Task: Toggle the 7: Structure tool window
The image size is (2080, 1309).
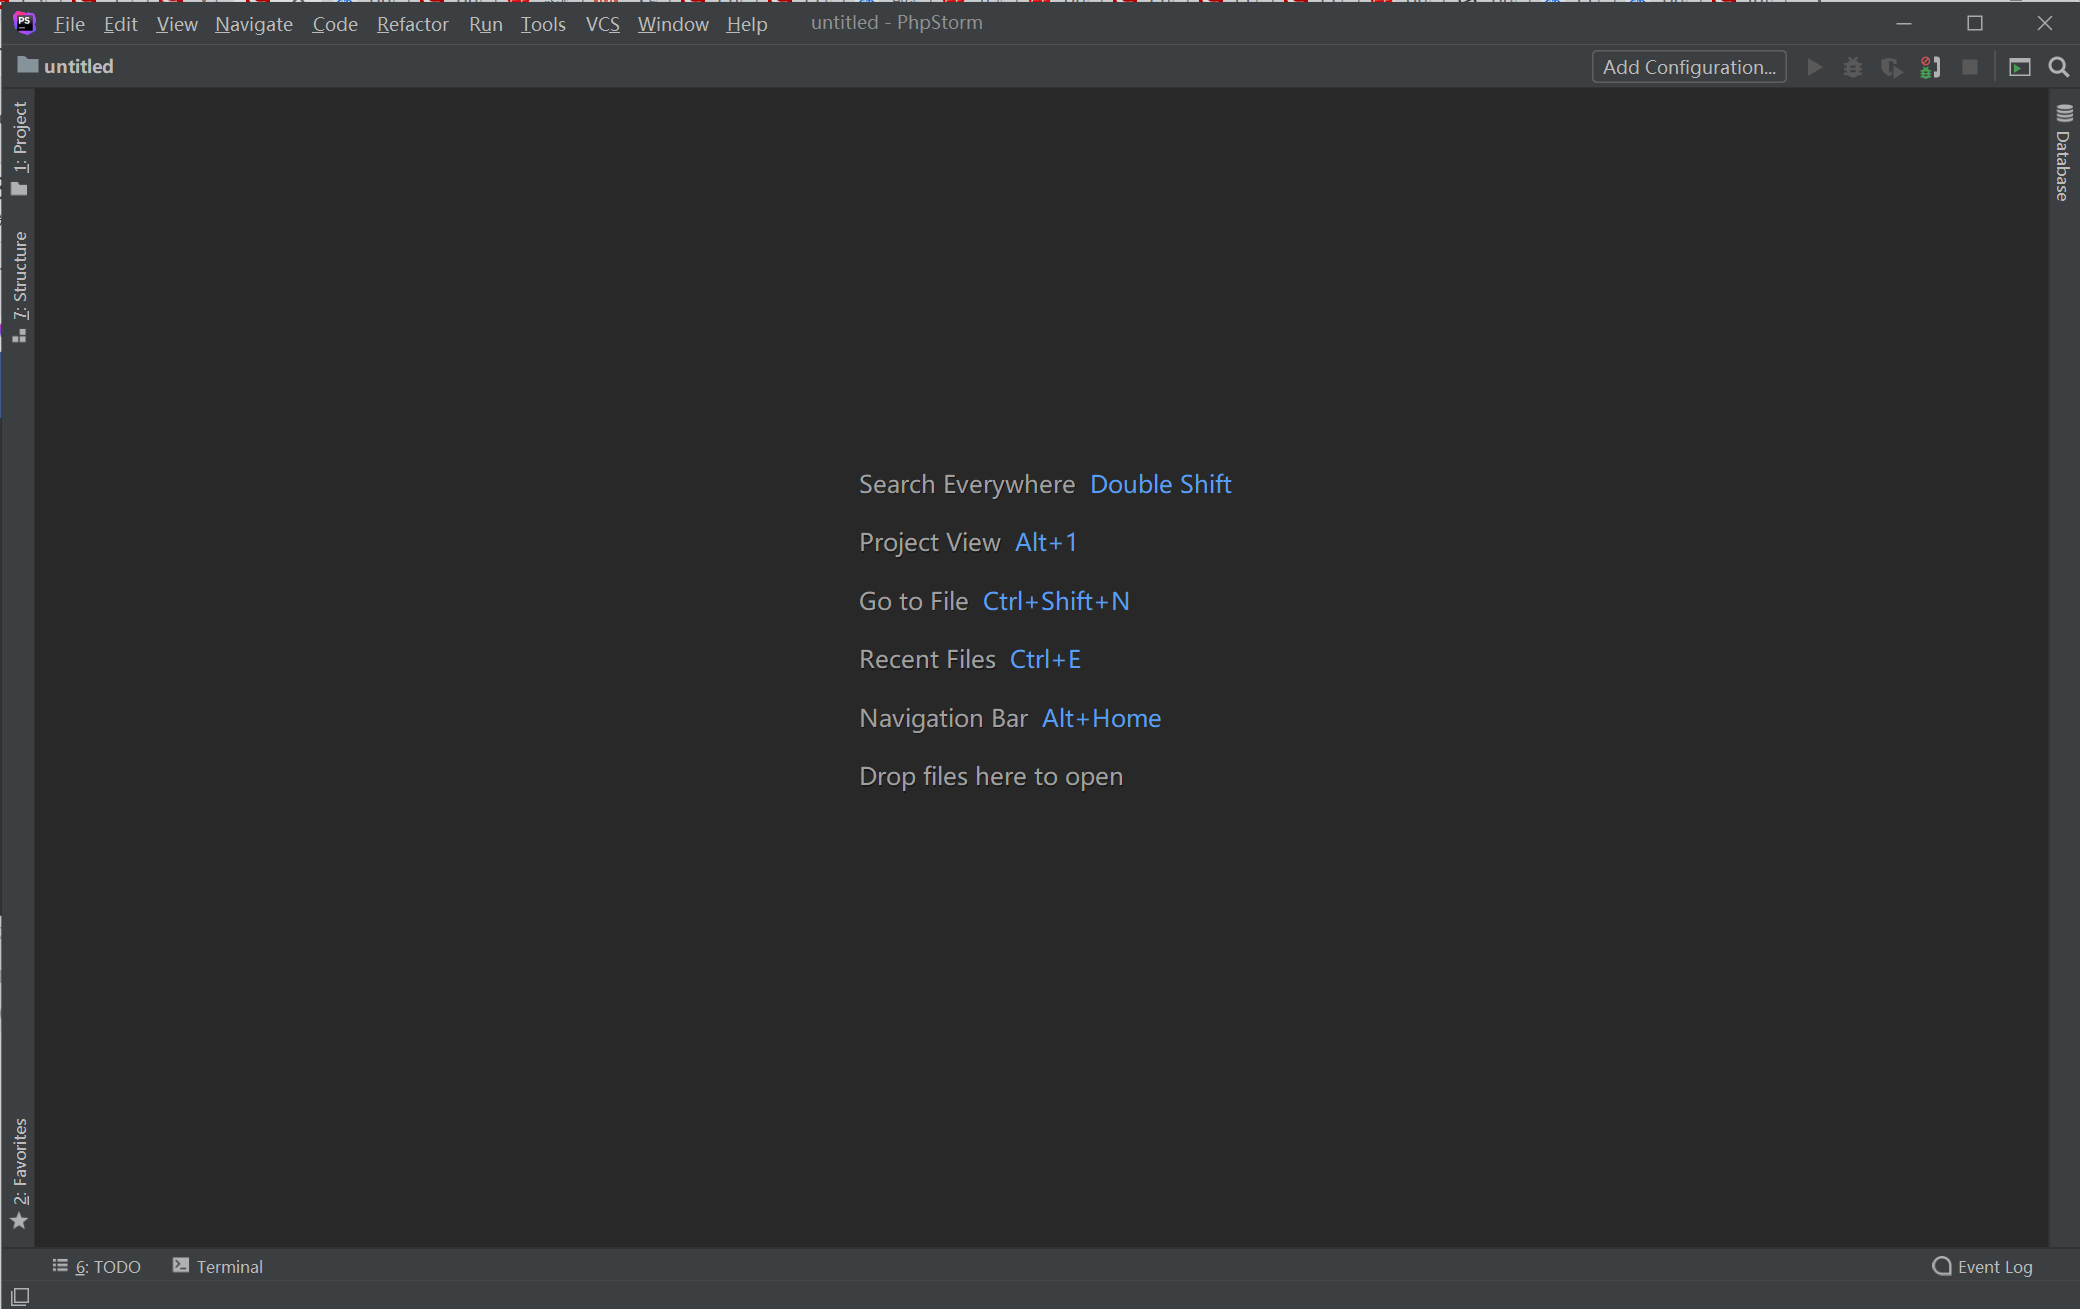Action: click(x=20, y=286)
